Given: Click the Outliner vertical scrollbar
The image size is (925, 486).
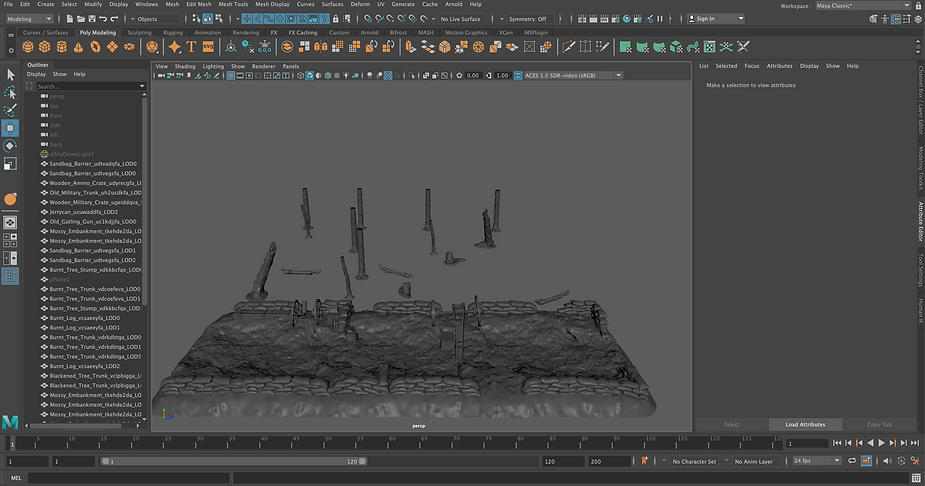Looking at the screenshot, I should (145, 201).
